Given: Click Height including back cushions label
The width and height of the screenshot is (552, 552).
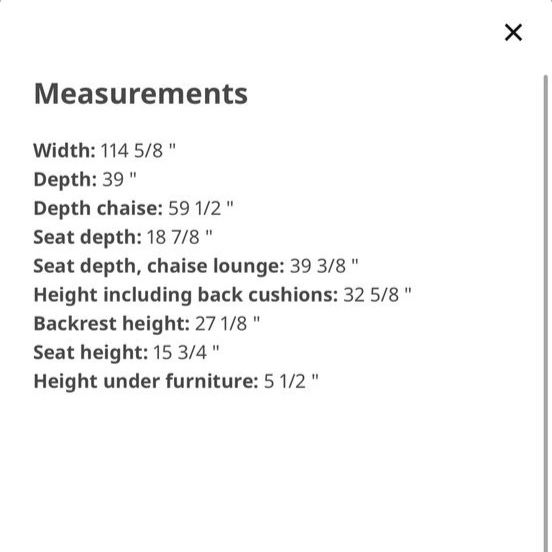Looking at the screenshot, I should [186, 295].
